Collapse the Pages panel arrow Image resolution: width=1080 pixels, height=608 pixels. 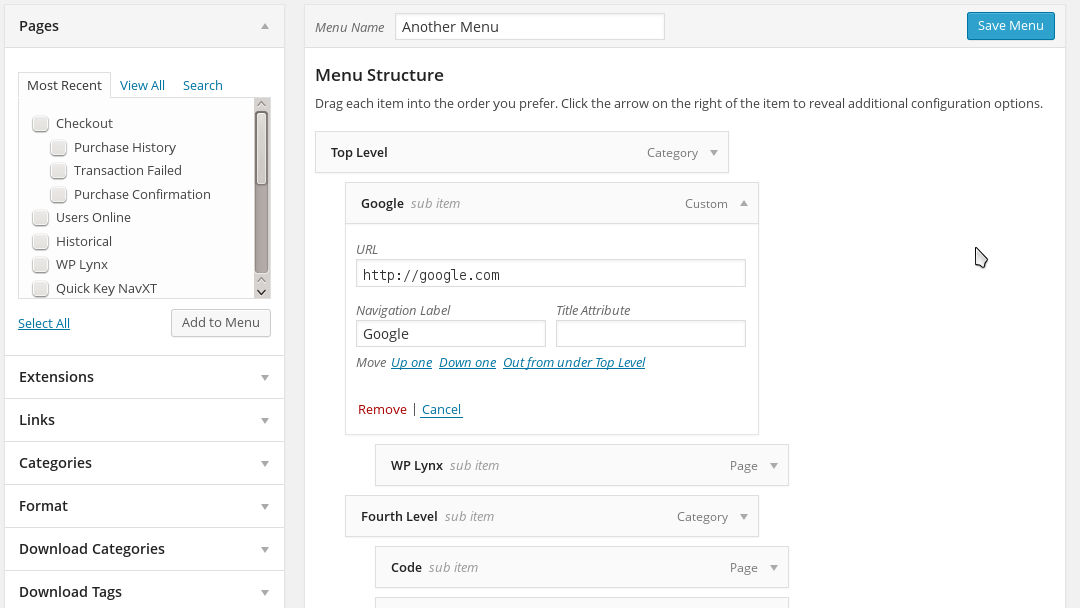click(x=265, y=26)
